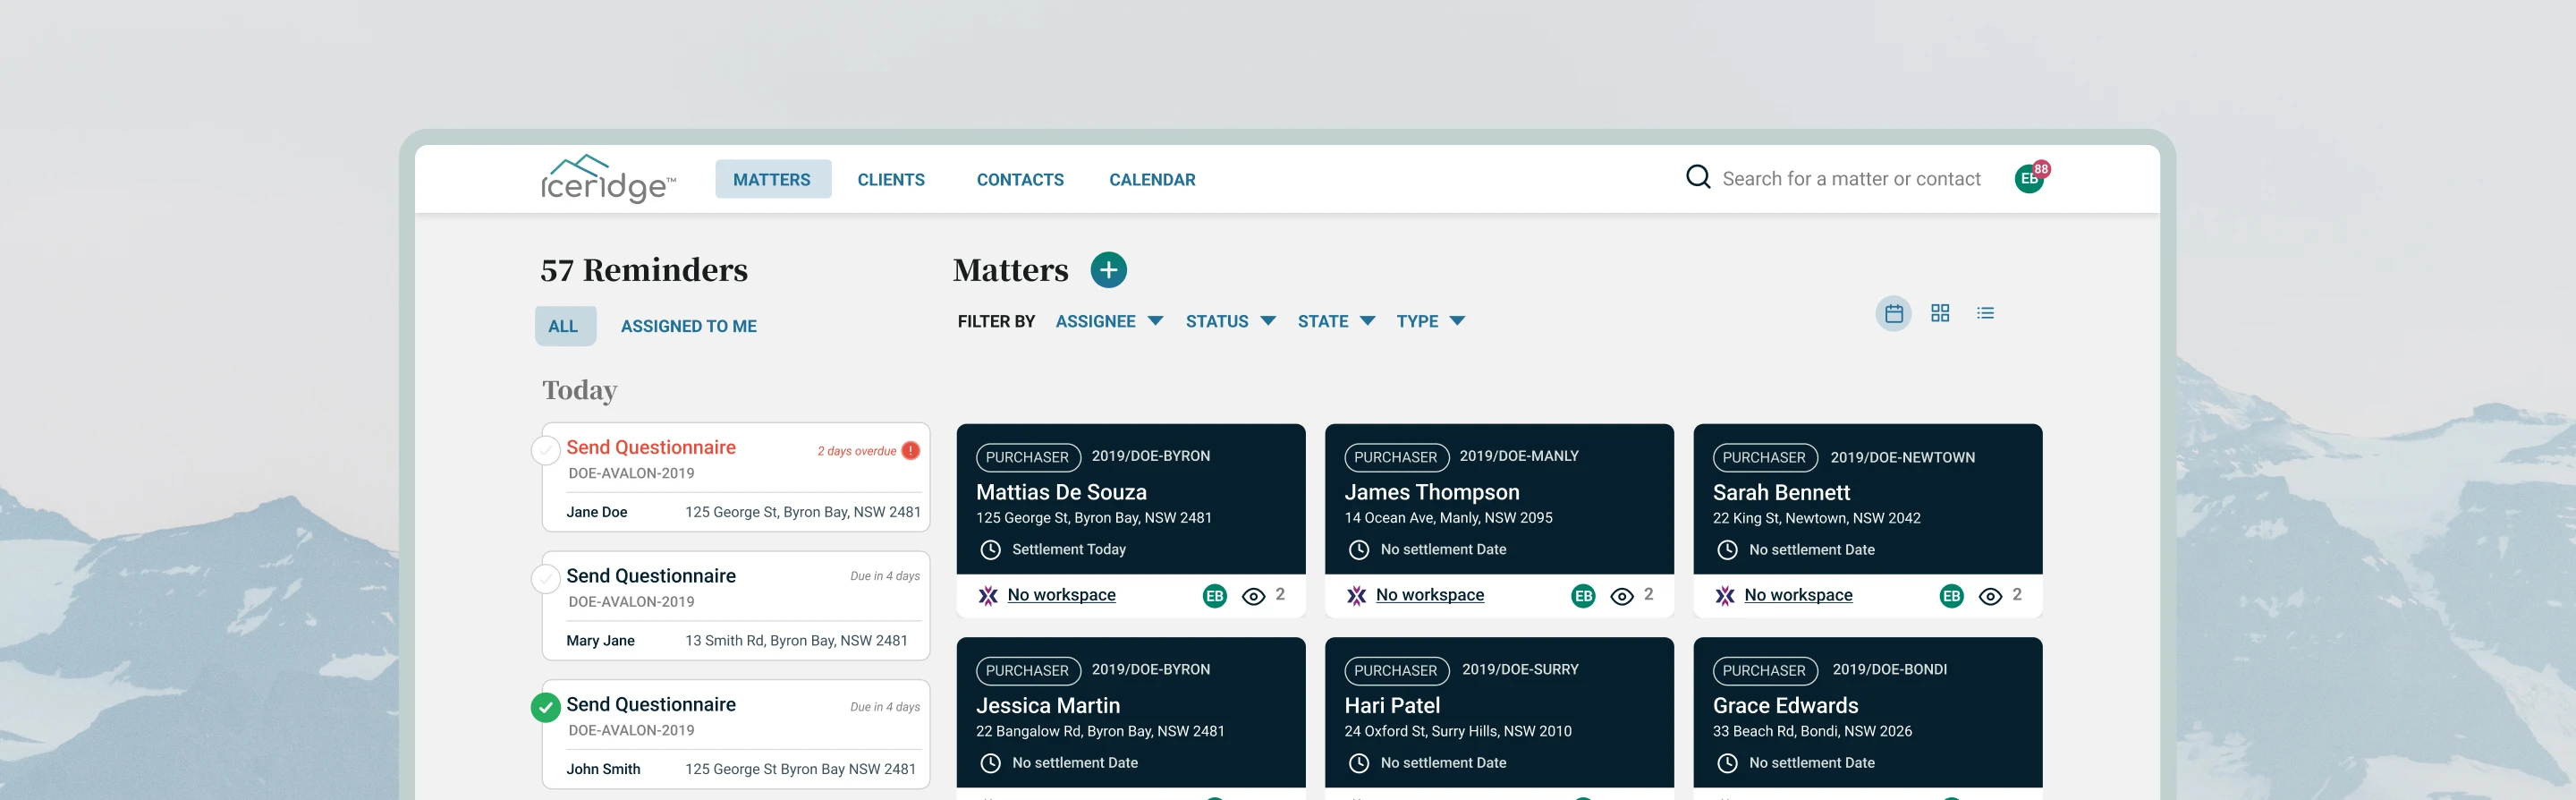Open No workspace link for James Thompson

click(1430, 595)
